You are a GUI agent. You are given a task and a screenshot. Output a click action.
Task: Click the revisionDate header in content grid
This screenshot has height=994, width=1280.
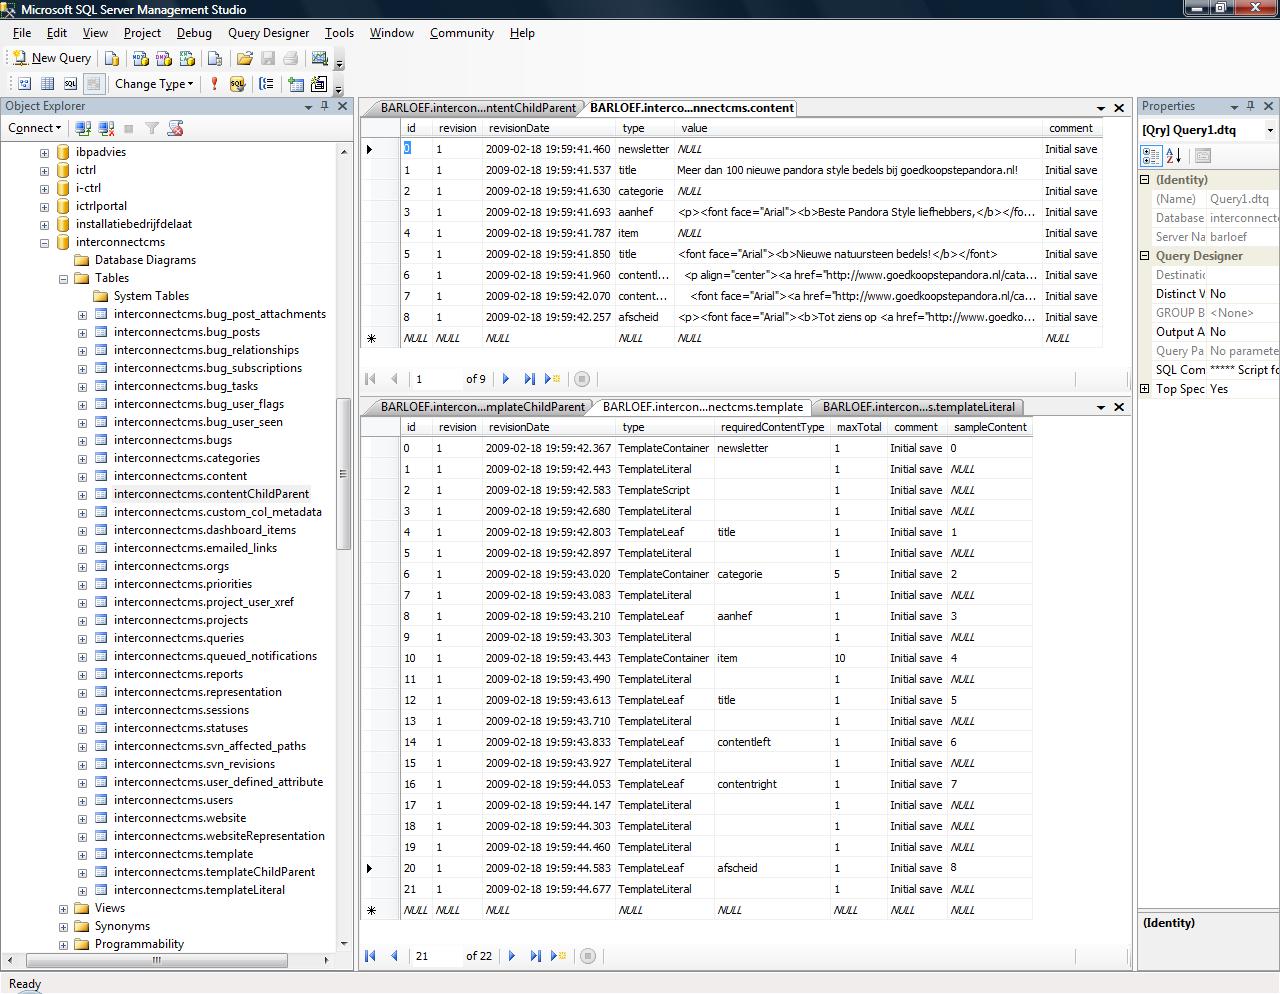[548, 128]
